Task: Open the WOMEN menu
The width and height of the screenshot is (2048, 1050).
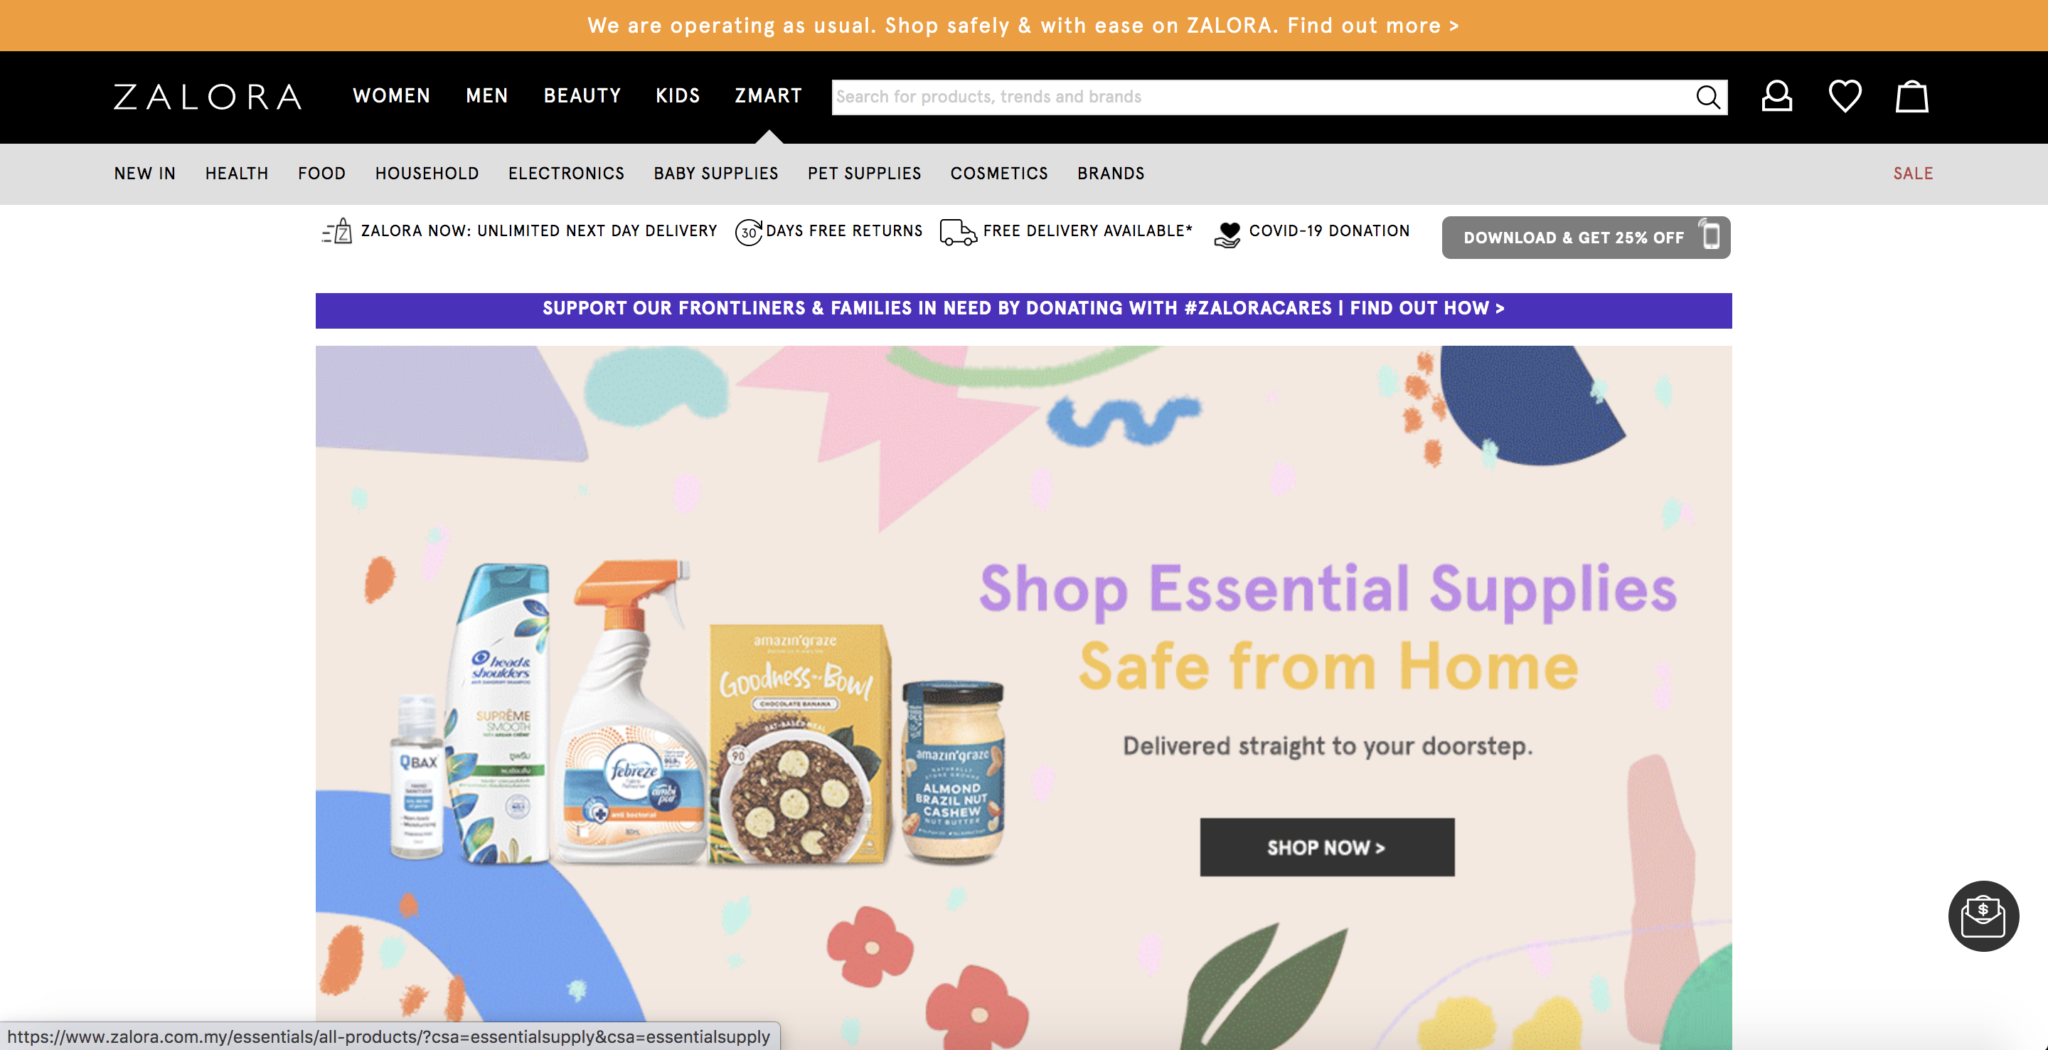Action: 391,96
